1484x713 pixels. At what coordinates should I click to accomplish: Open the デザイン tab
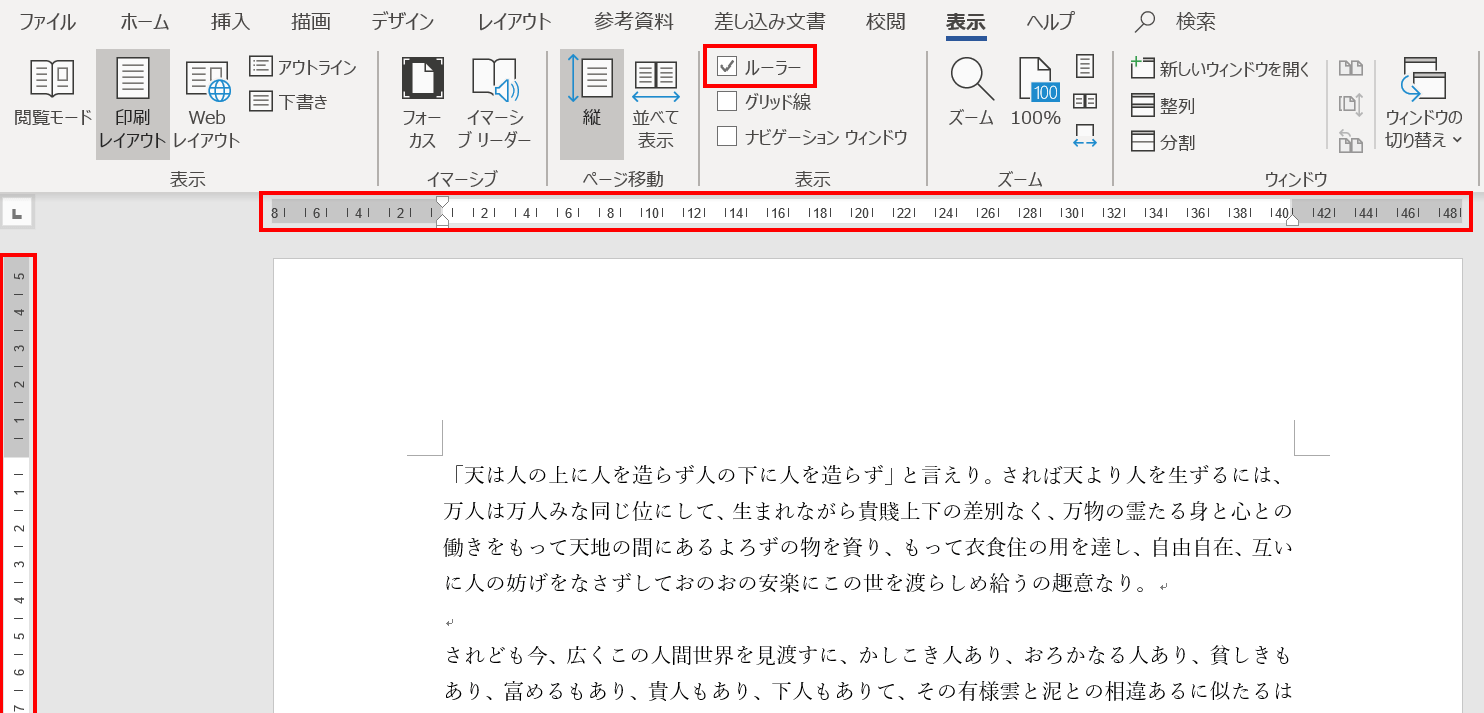[403, 21]
